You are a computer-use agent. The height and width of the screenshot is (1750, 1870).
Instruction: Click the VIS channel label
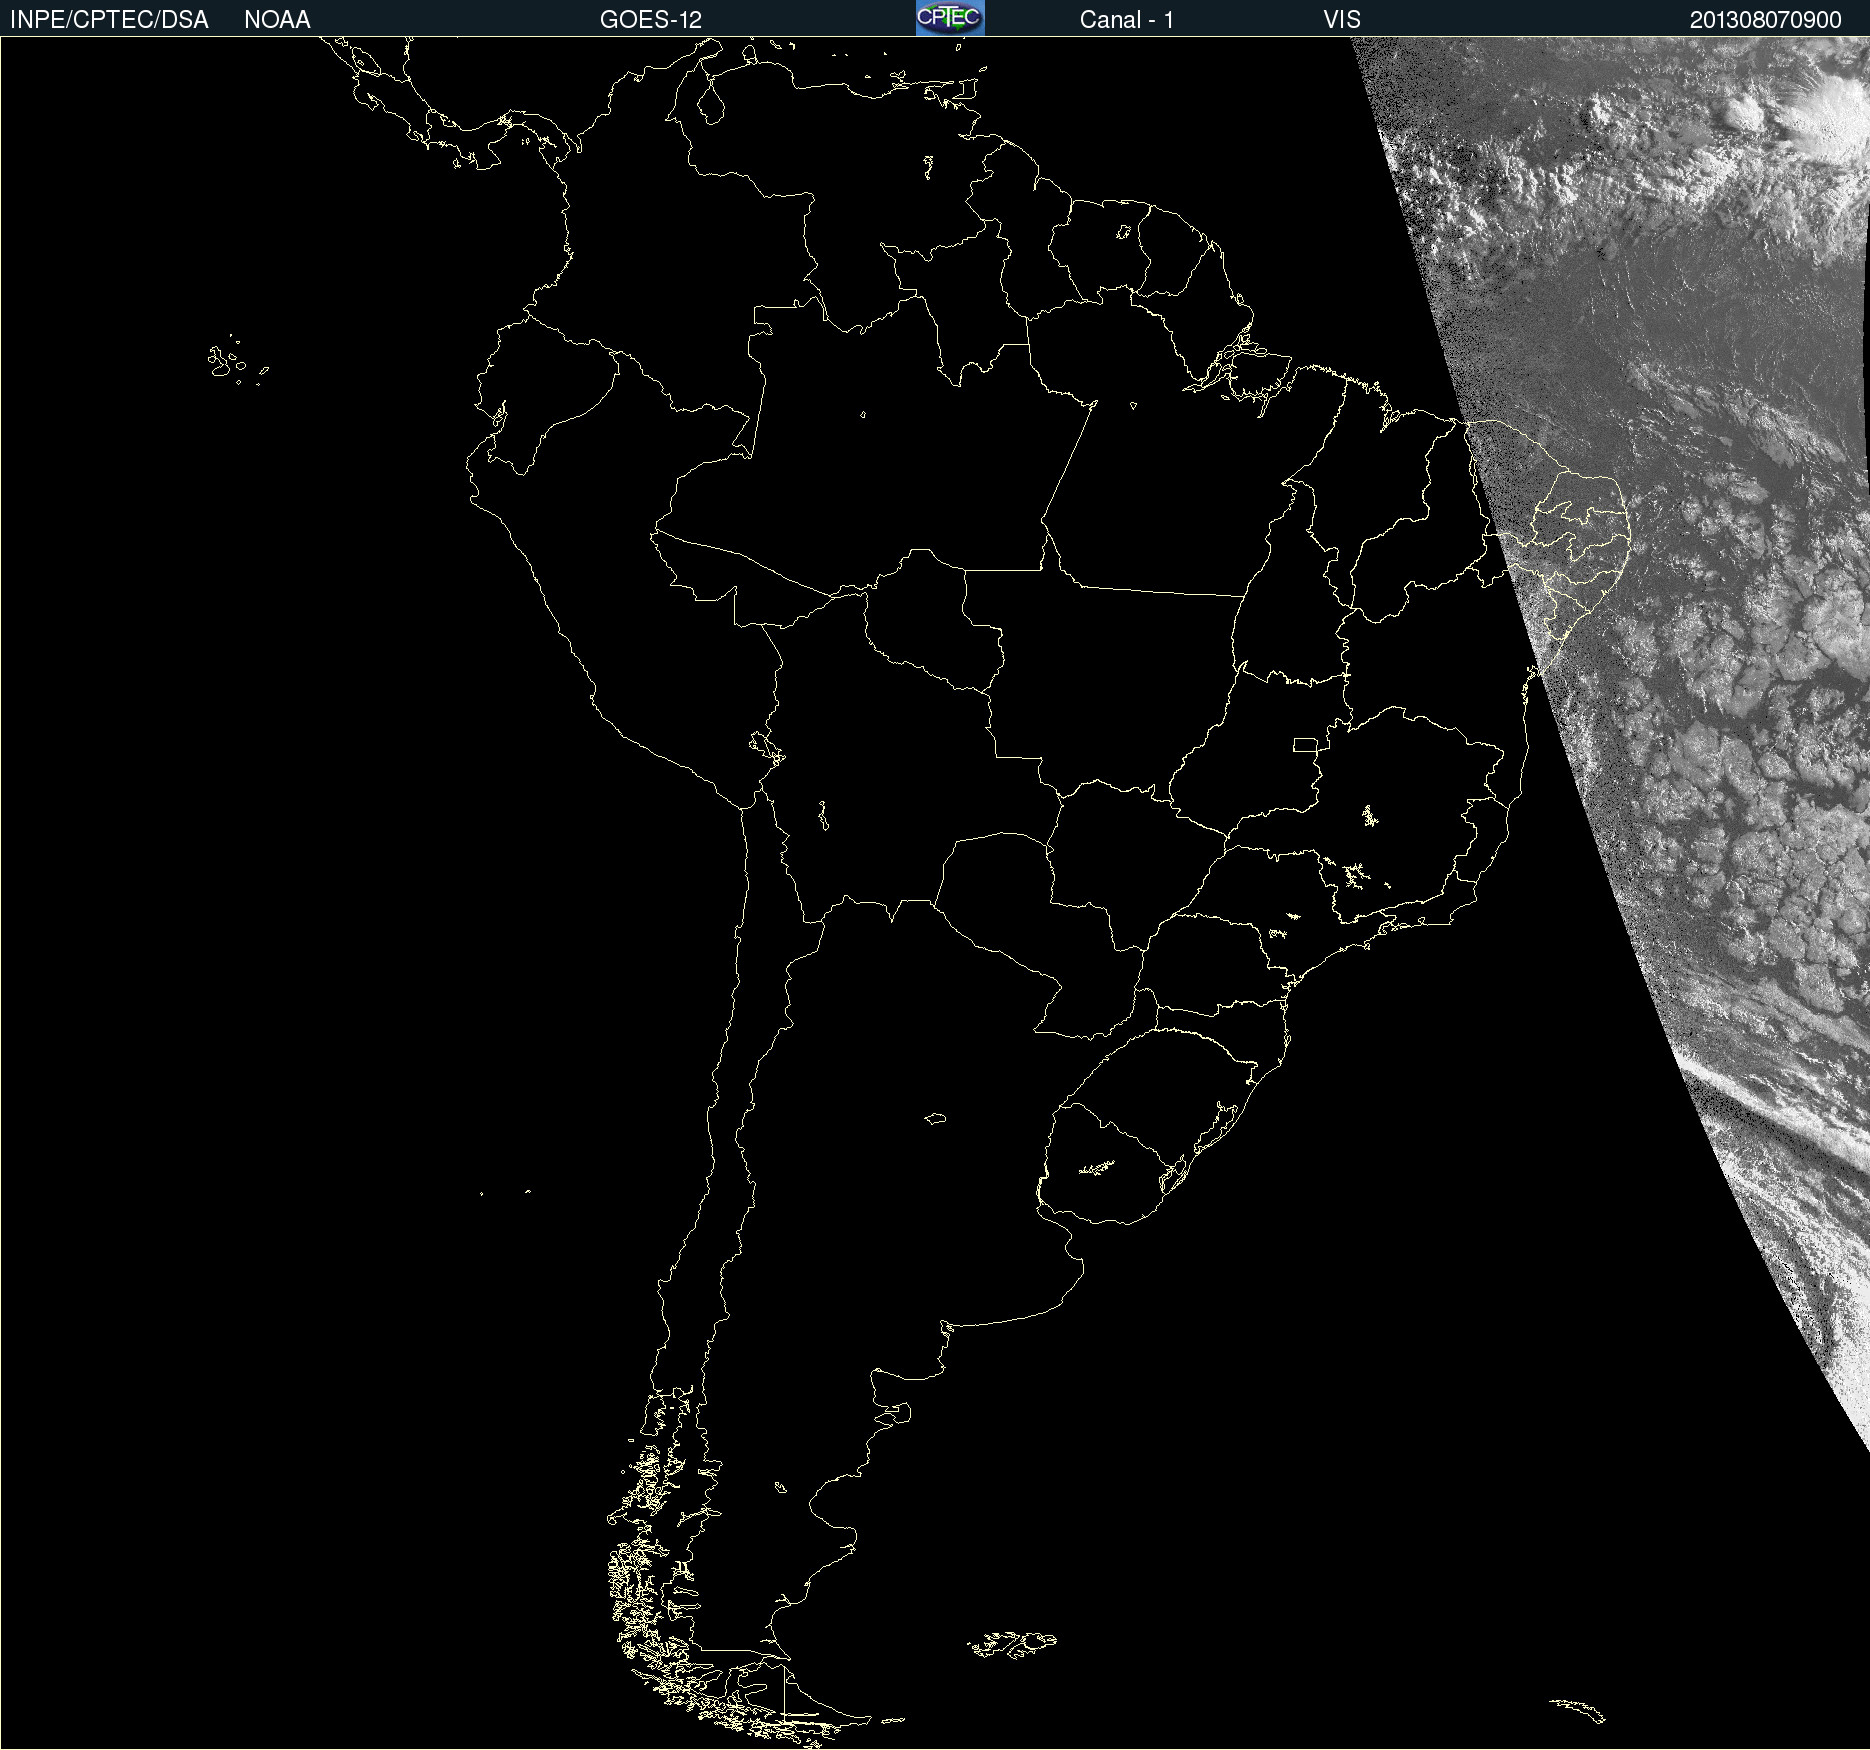tap(1342, 20)
